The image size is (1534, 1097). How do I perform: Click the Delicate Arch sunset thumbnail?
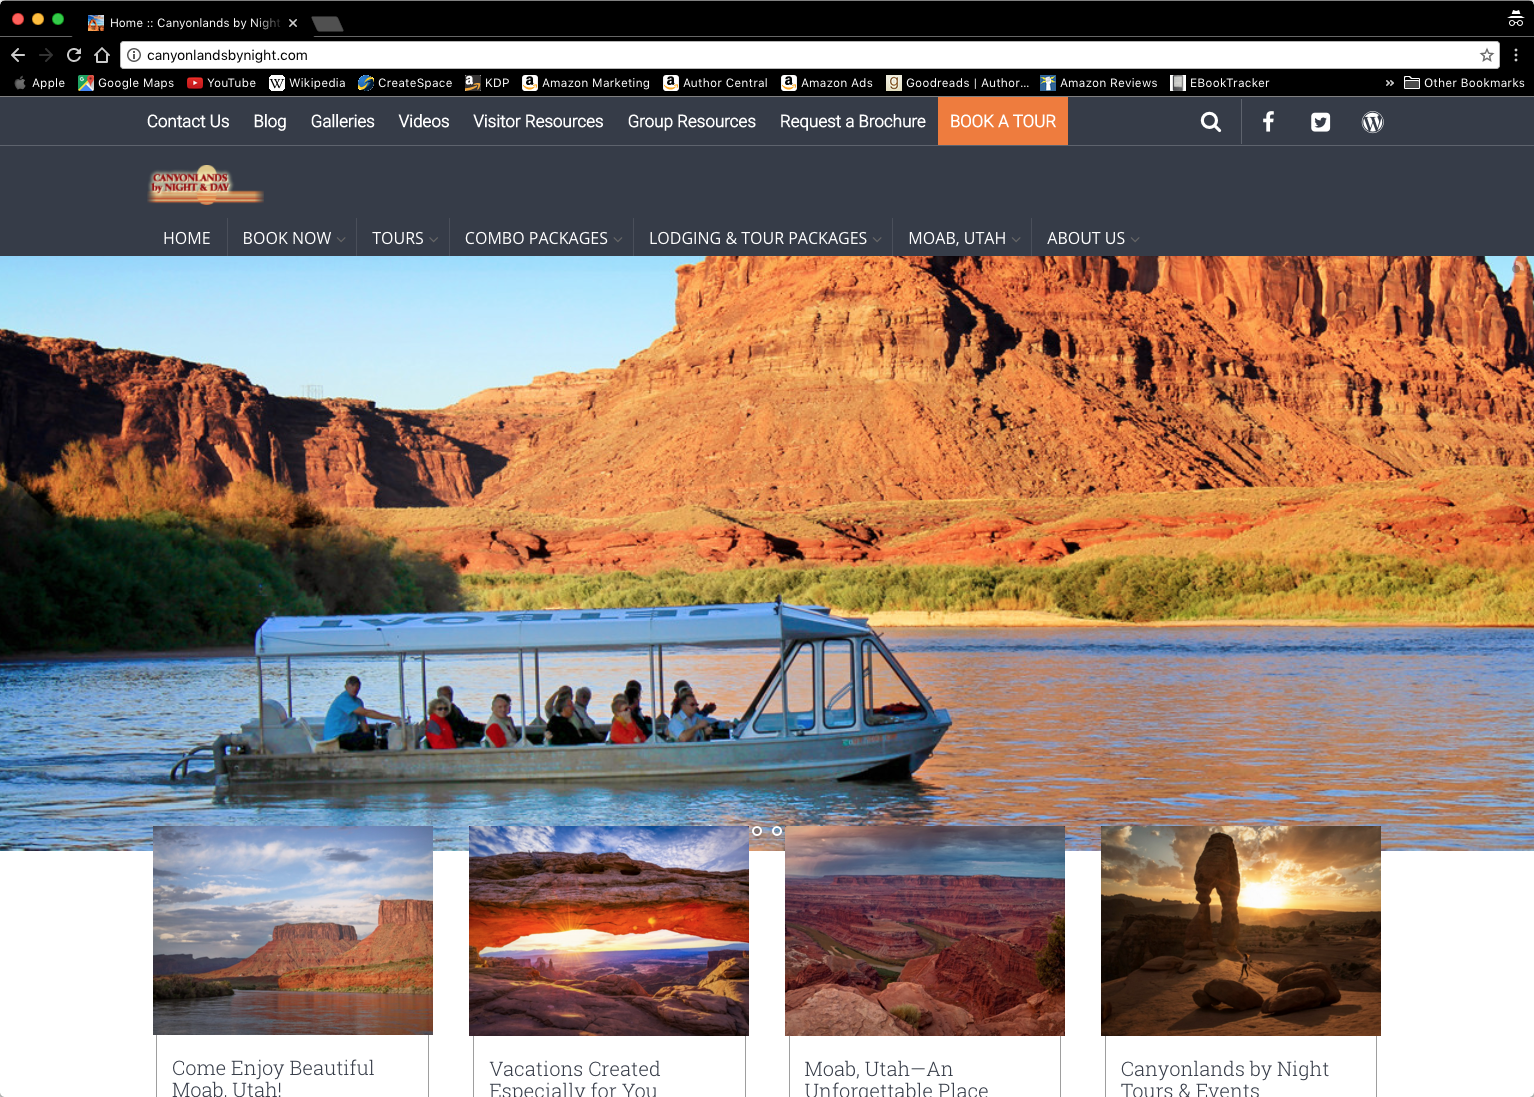(x=1240, y=930)
